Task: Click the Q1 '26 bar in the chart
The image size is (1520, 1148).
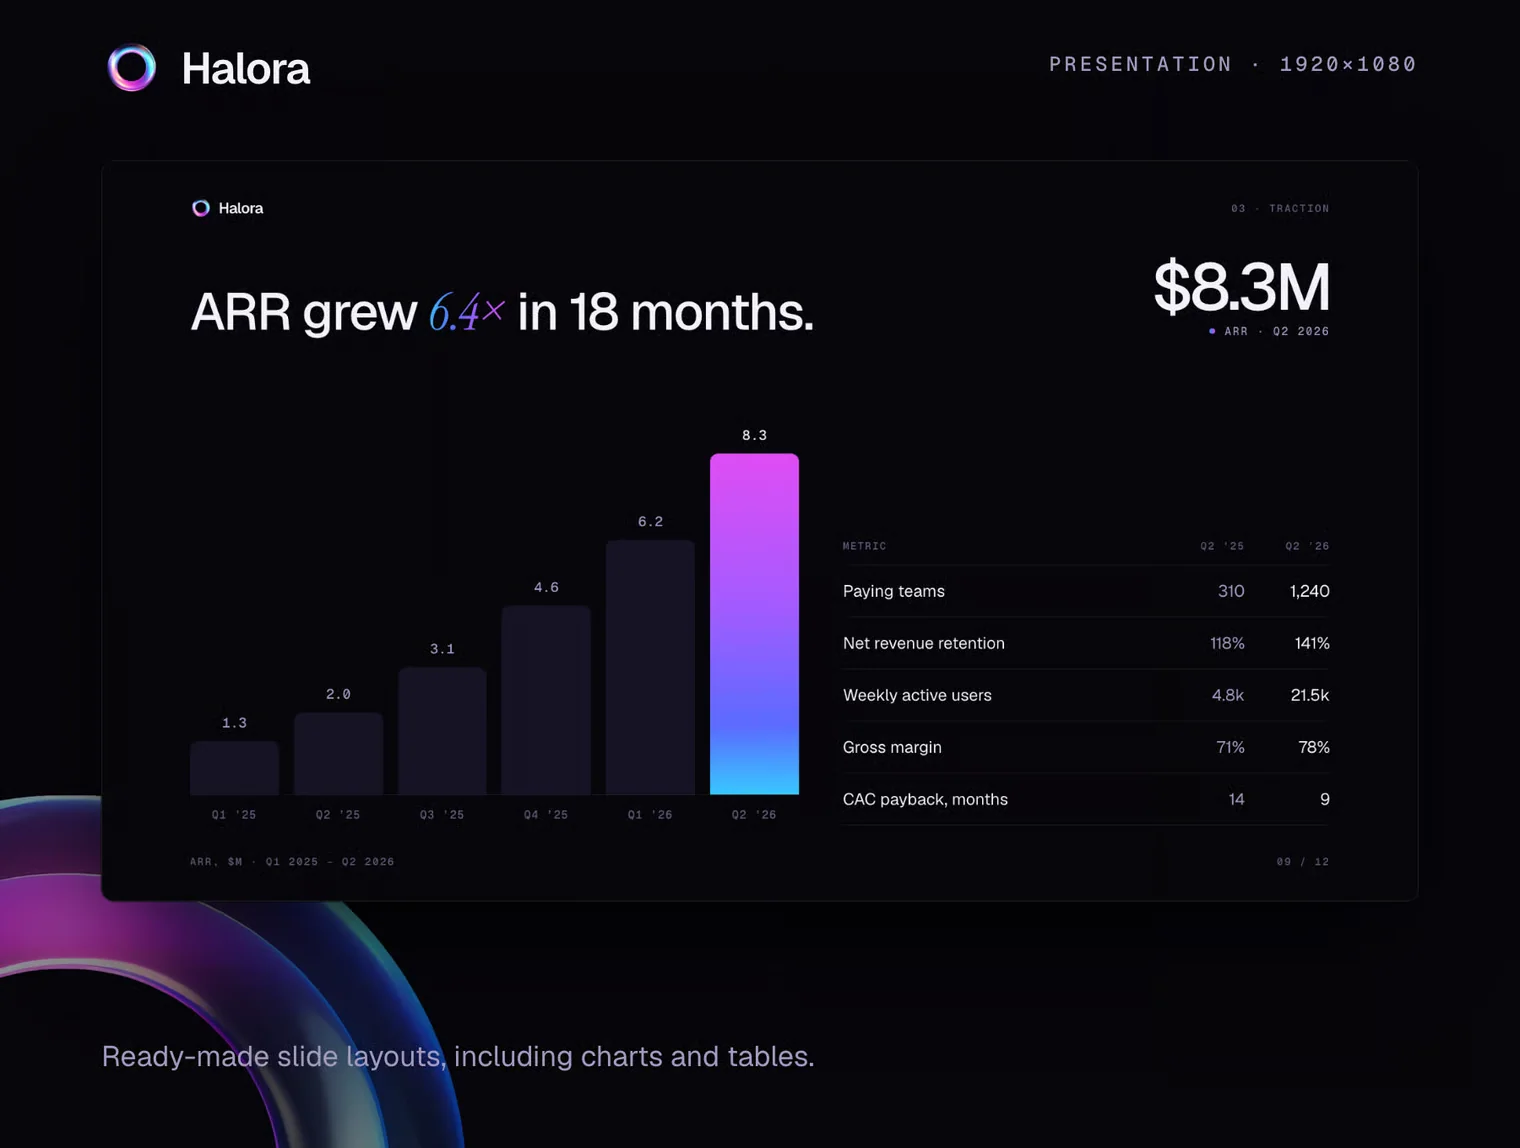Action: [x=650, y=667]
